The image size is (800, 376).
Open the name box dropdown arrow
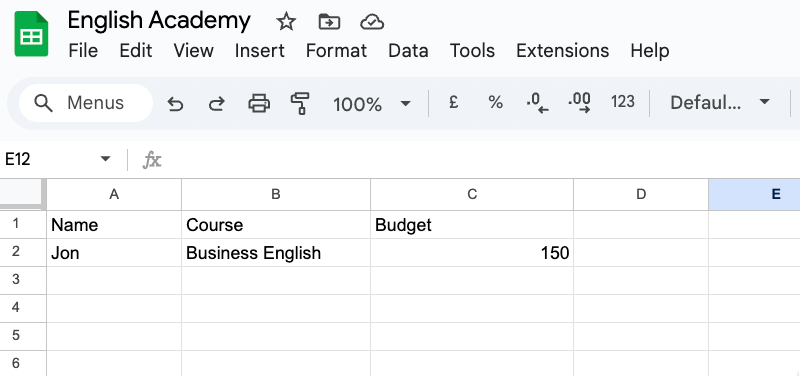click(x=105, y=159)
